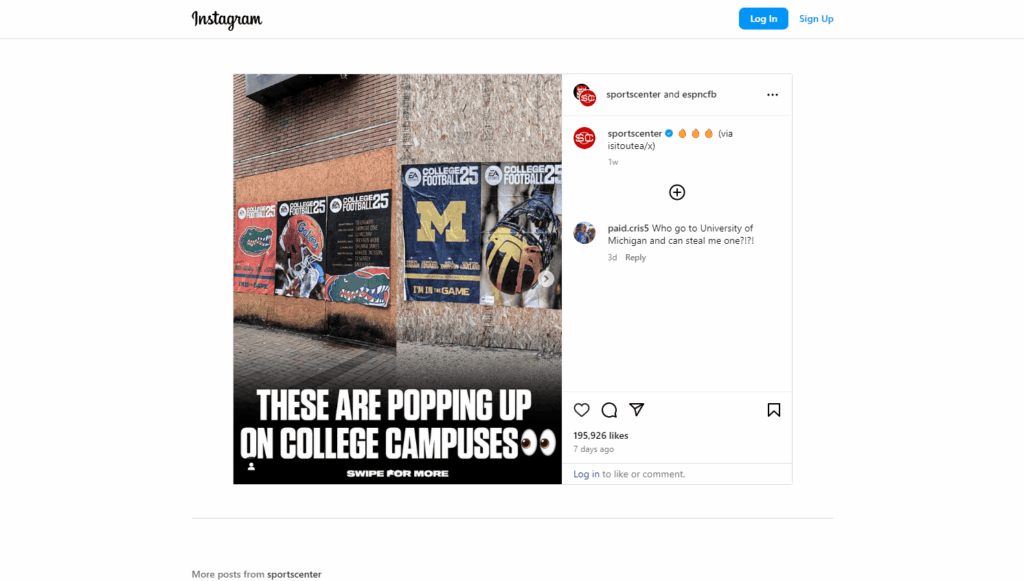This screenshot has height=581, width=1024.
Task: Reply to paid.cris5's comment
Action: 635,257
